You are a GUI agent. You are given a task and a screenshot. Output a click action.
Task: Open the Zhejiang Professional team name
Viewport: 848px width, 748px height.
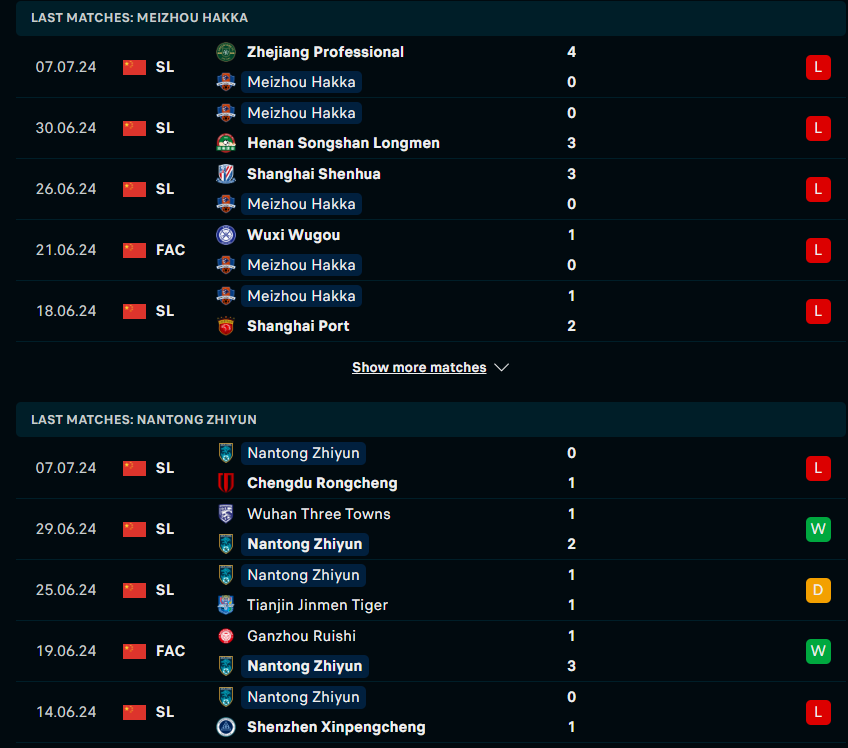tap(326, 52)
